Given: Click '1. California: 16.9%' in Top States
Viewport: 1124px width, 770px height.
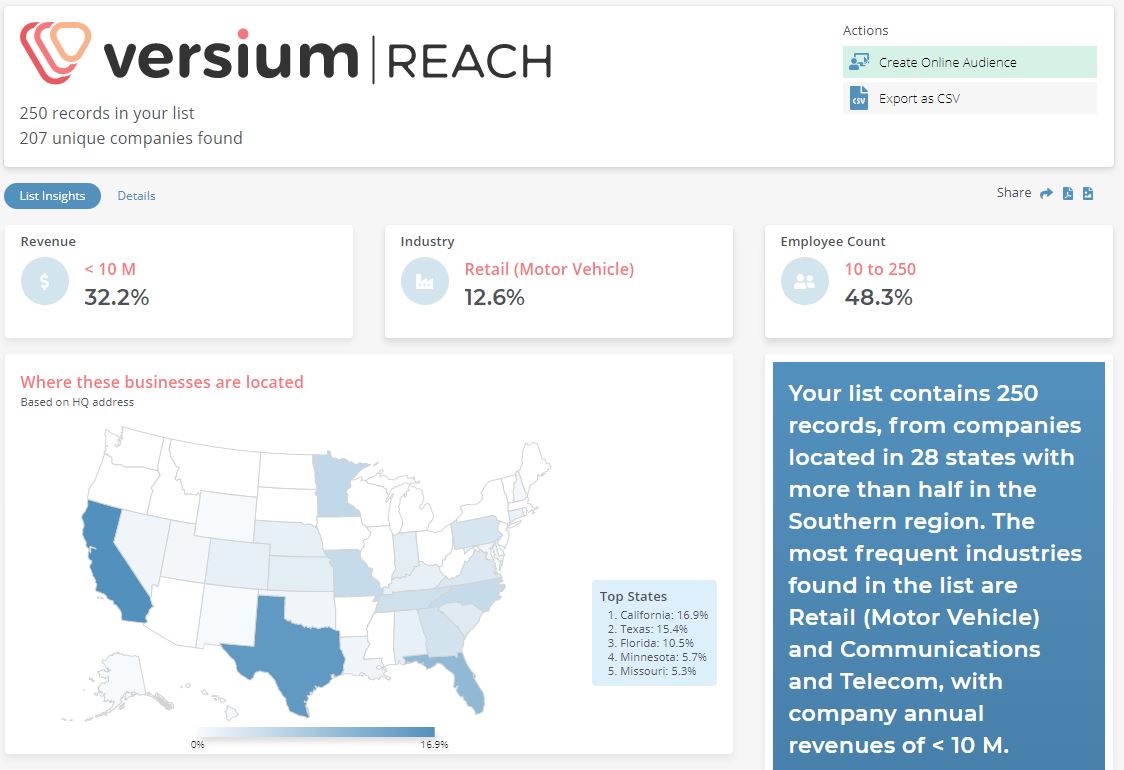Looking at the screenshot, I should (x=657, y=615).
